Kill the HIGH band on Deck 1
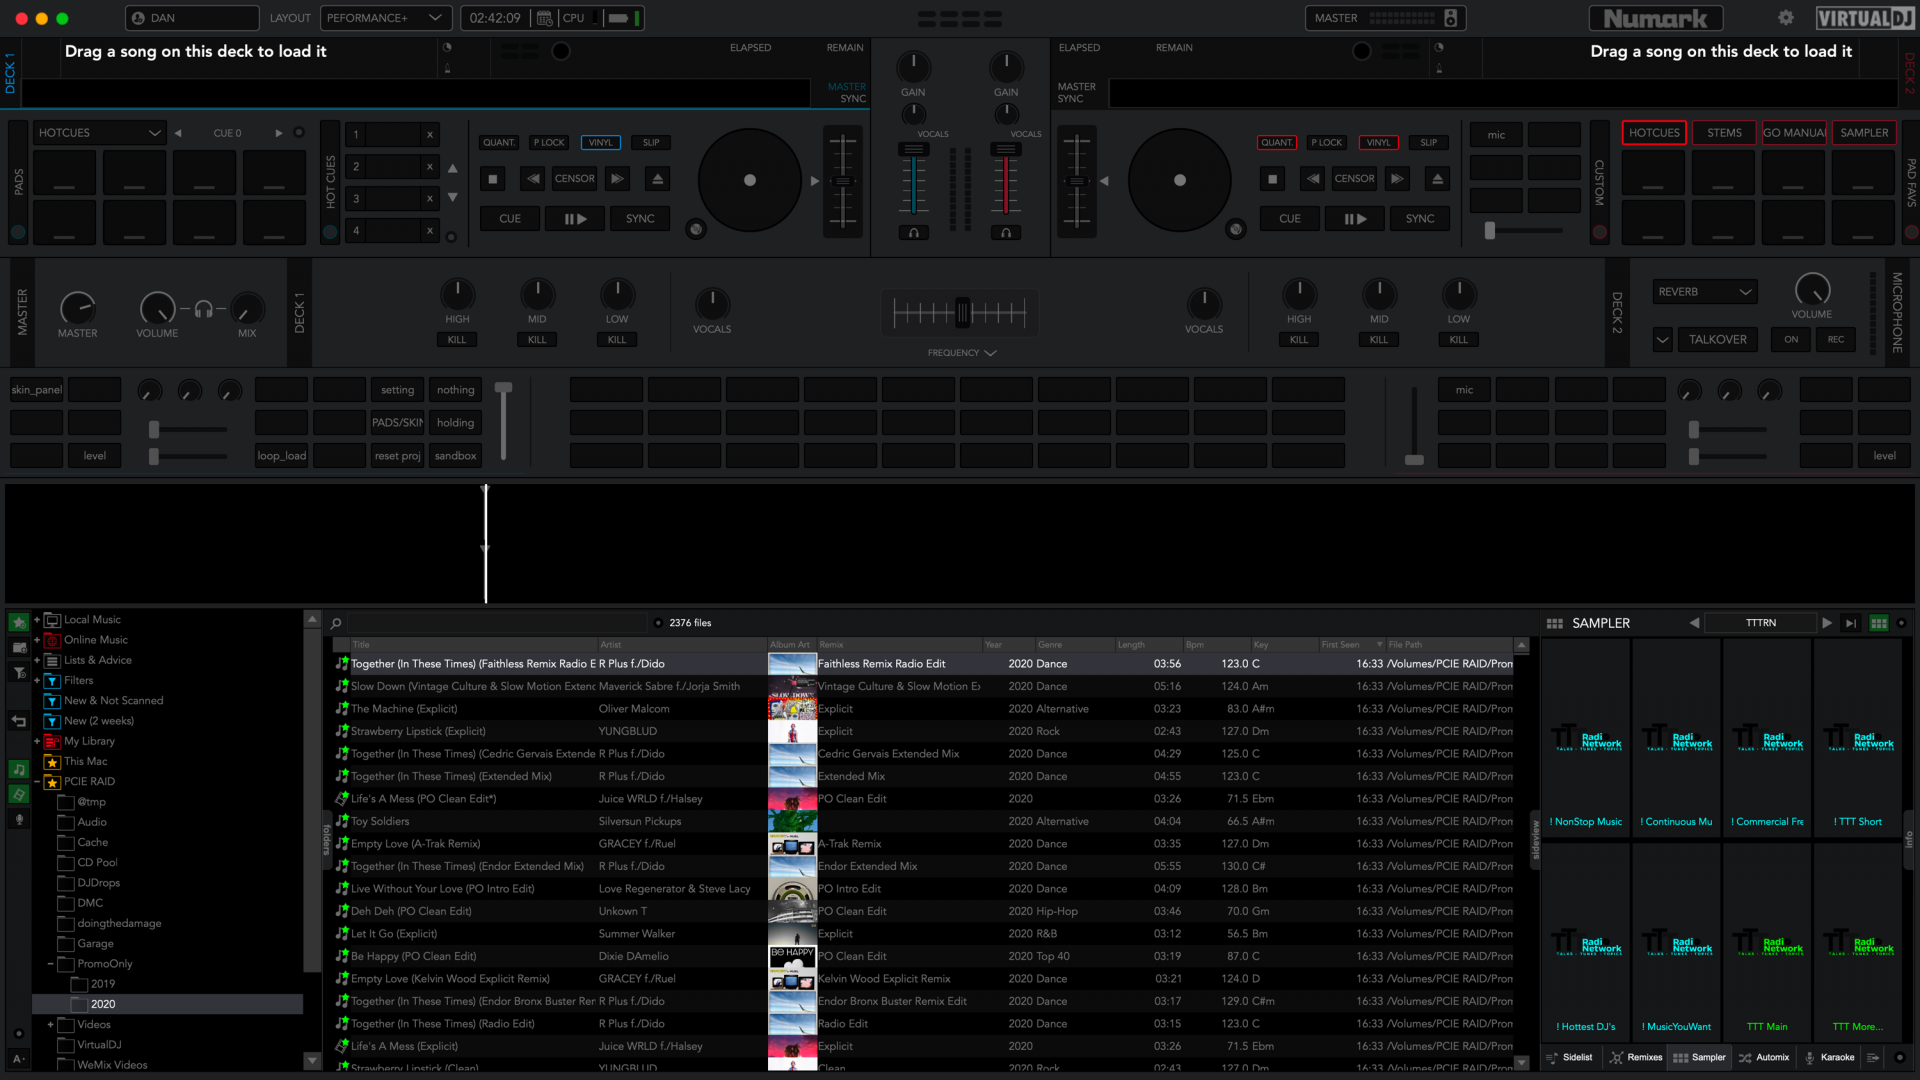 (x=457, y=340)
